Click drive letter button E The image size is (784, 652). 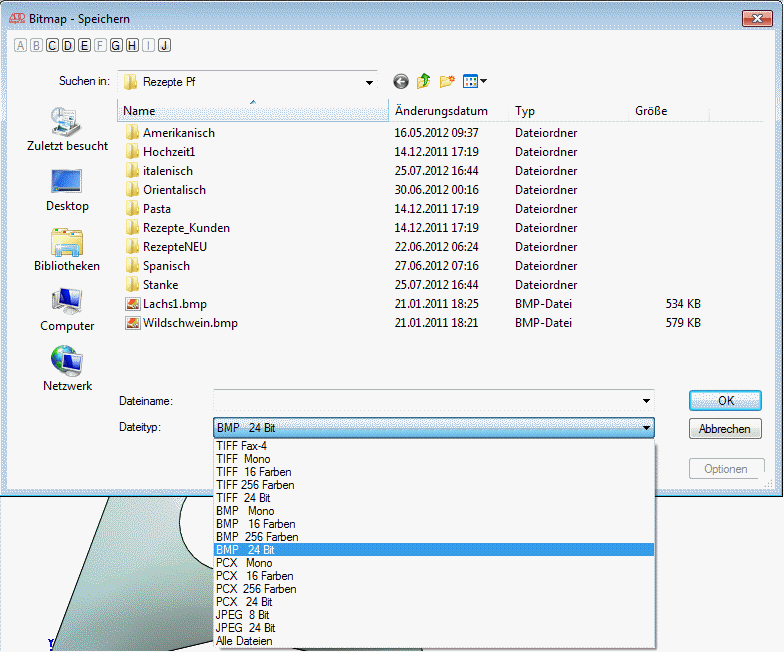(84, 46)
